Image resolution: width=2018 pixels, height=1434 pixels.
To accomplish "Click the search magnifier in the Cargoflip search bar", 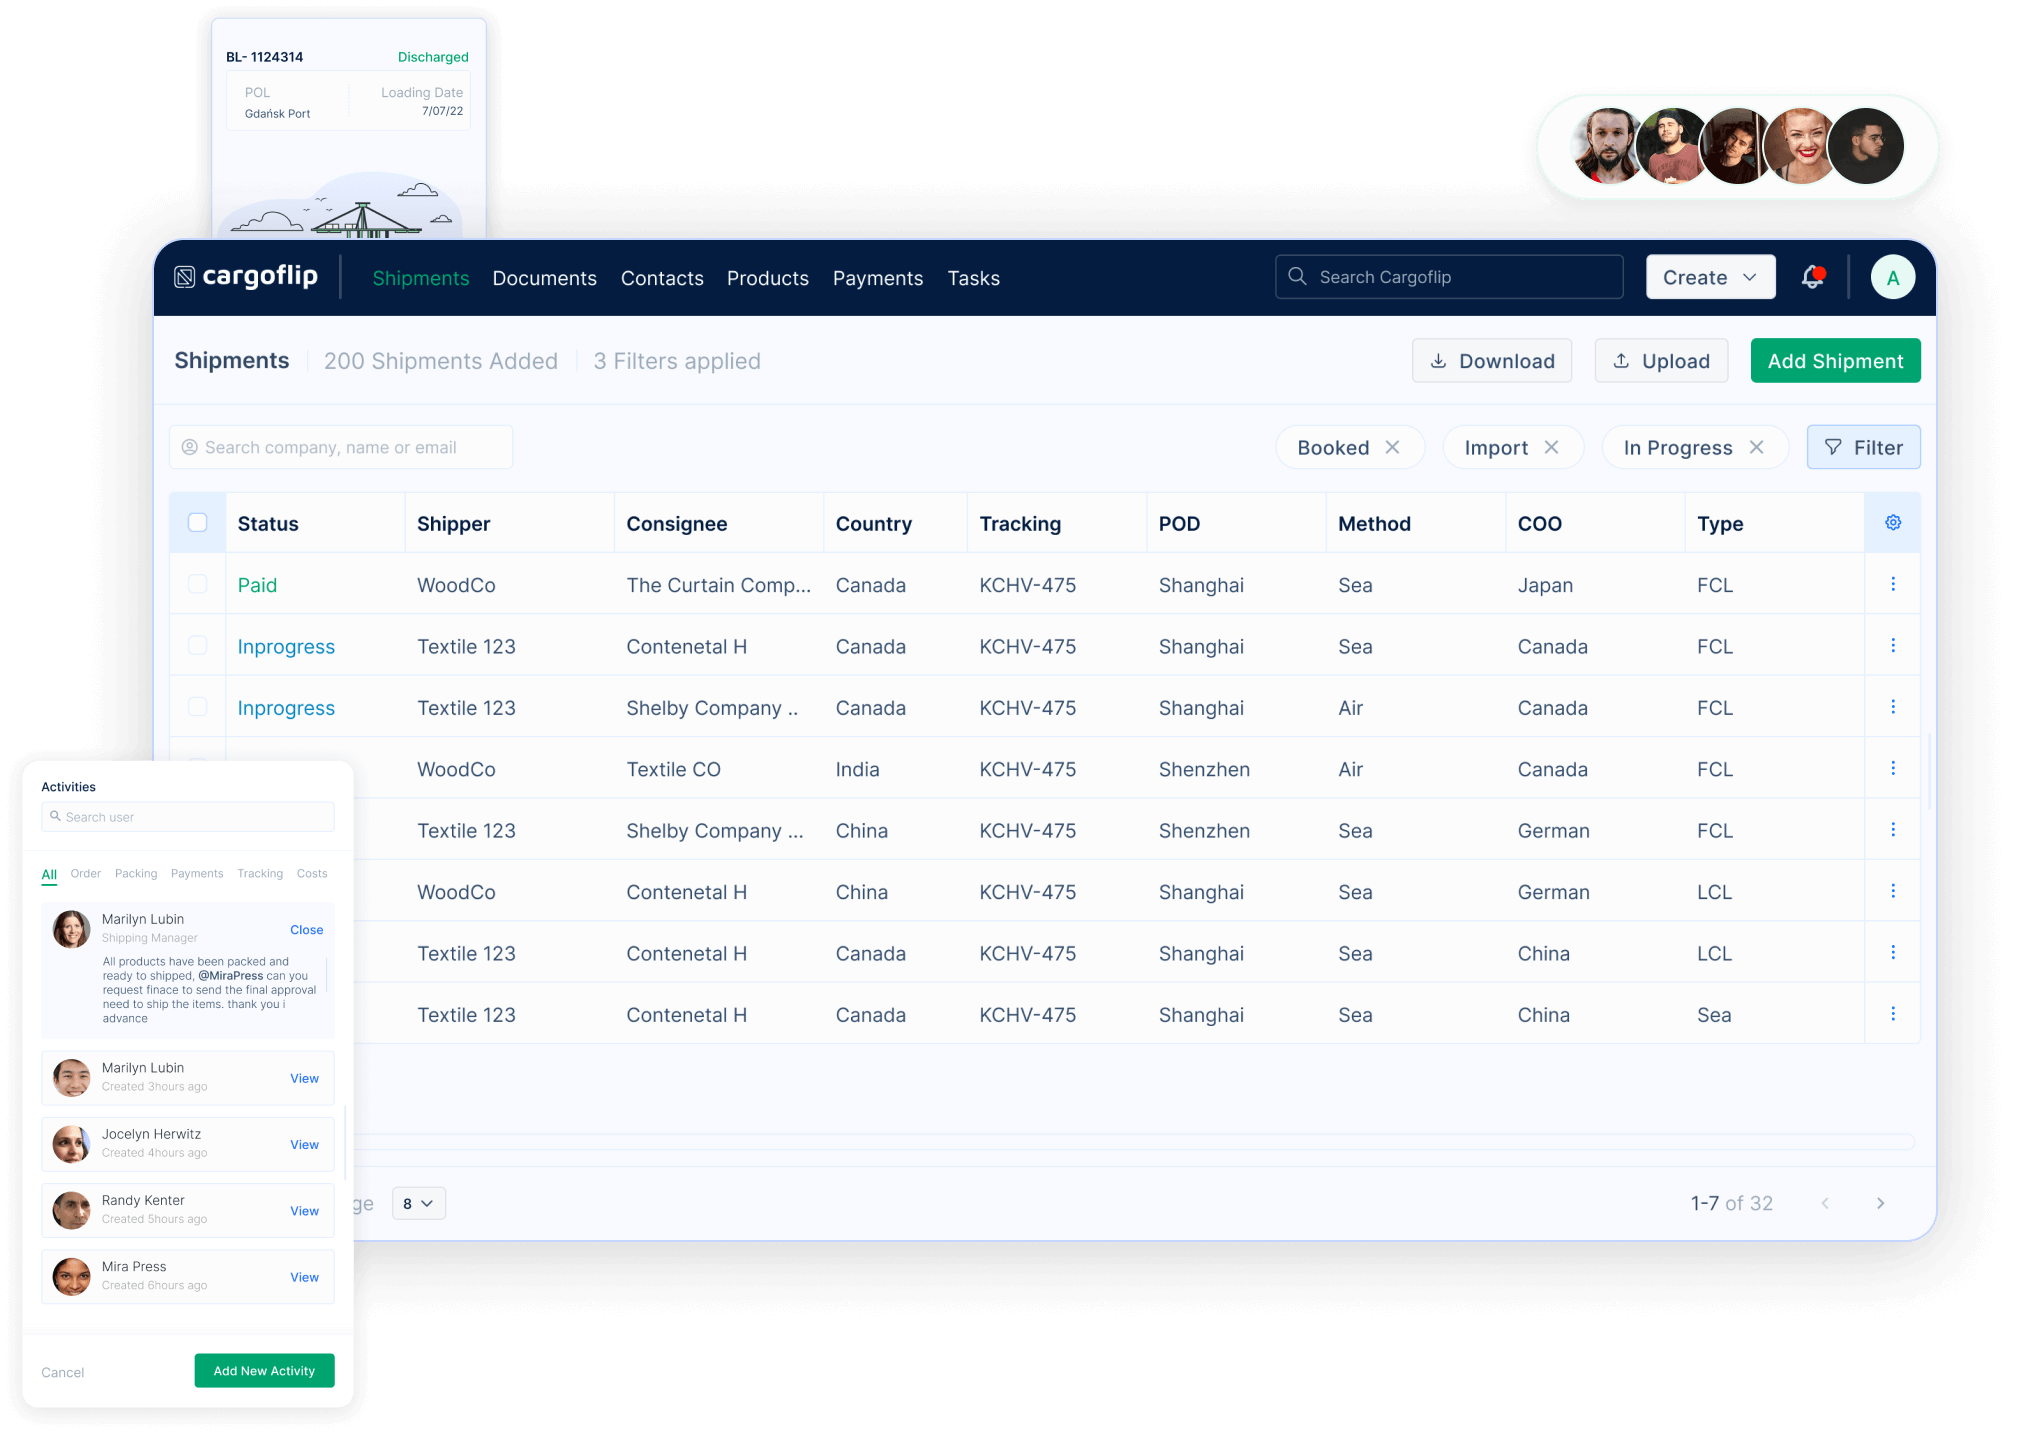I will pyautogui.click(x=1297, y=276).
